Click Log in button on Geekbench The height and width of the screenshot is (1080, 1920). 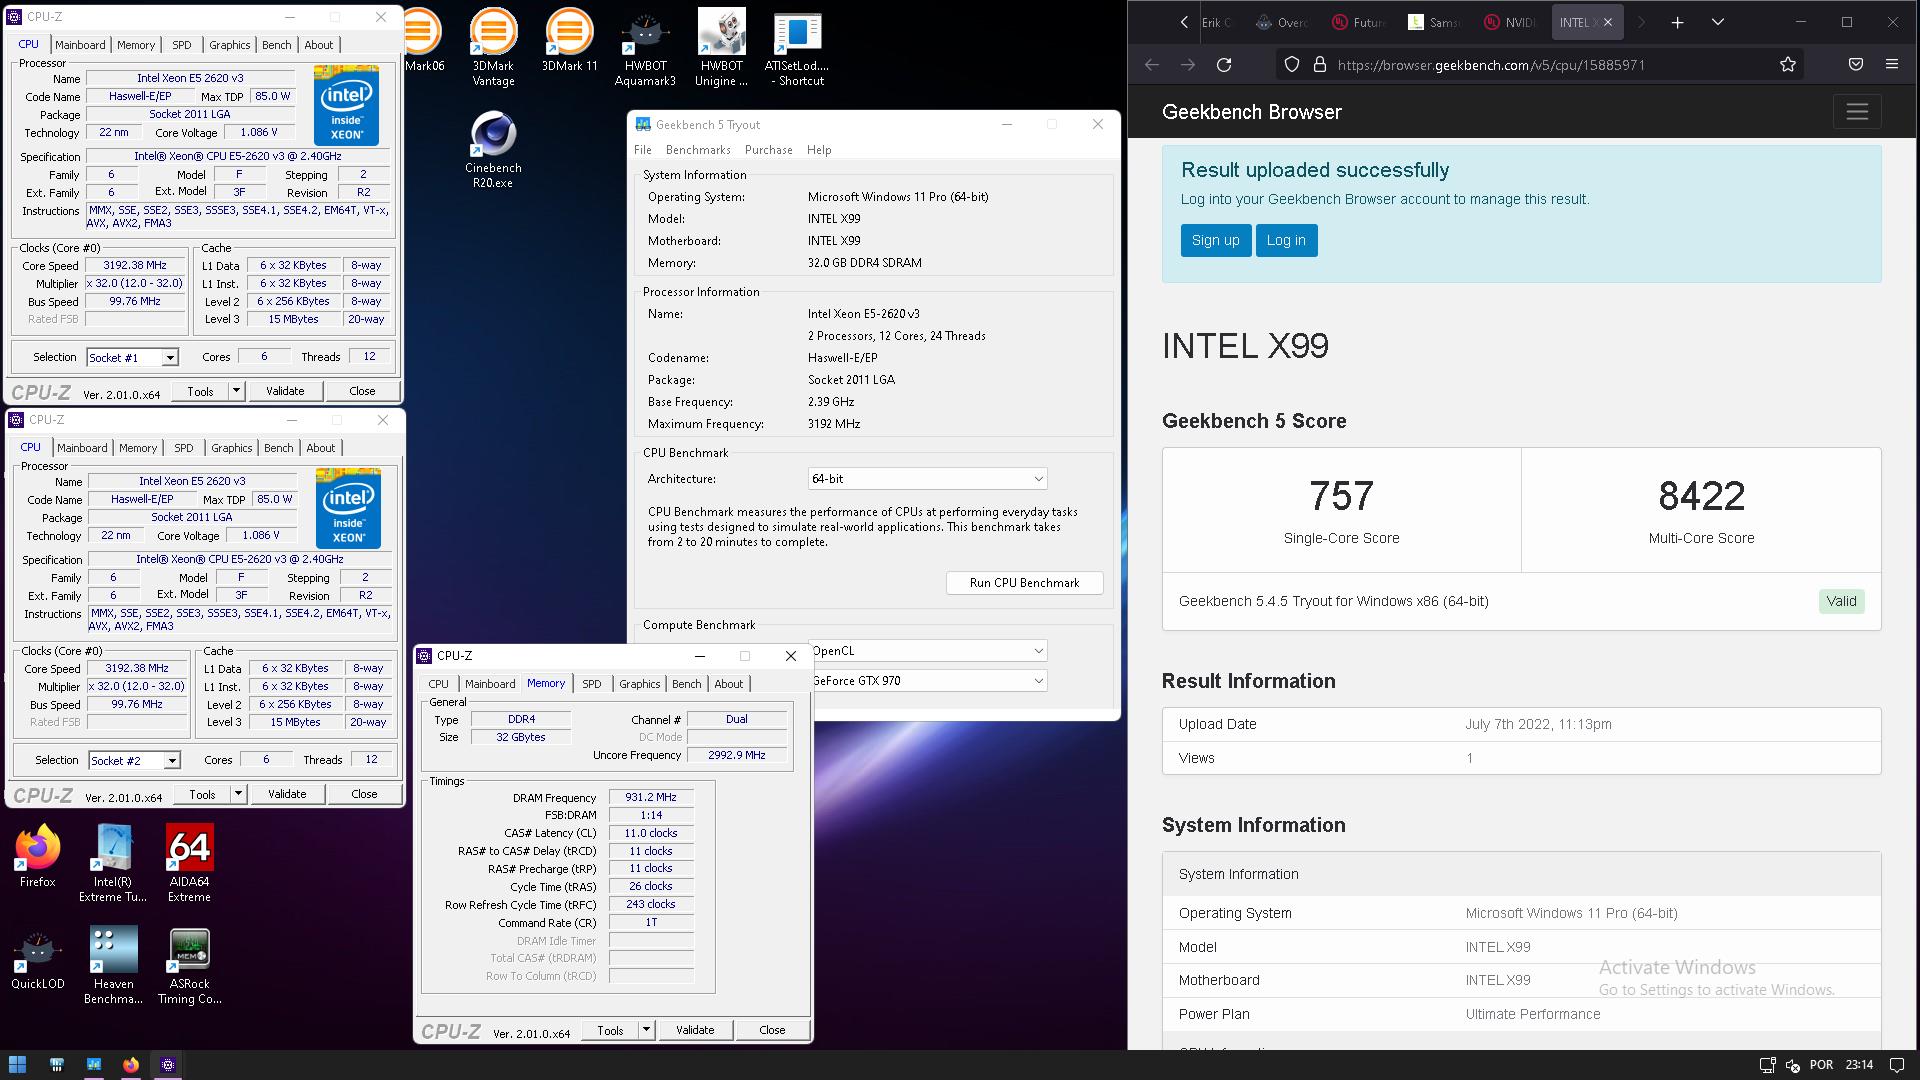(x=1286, y=240)
